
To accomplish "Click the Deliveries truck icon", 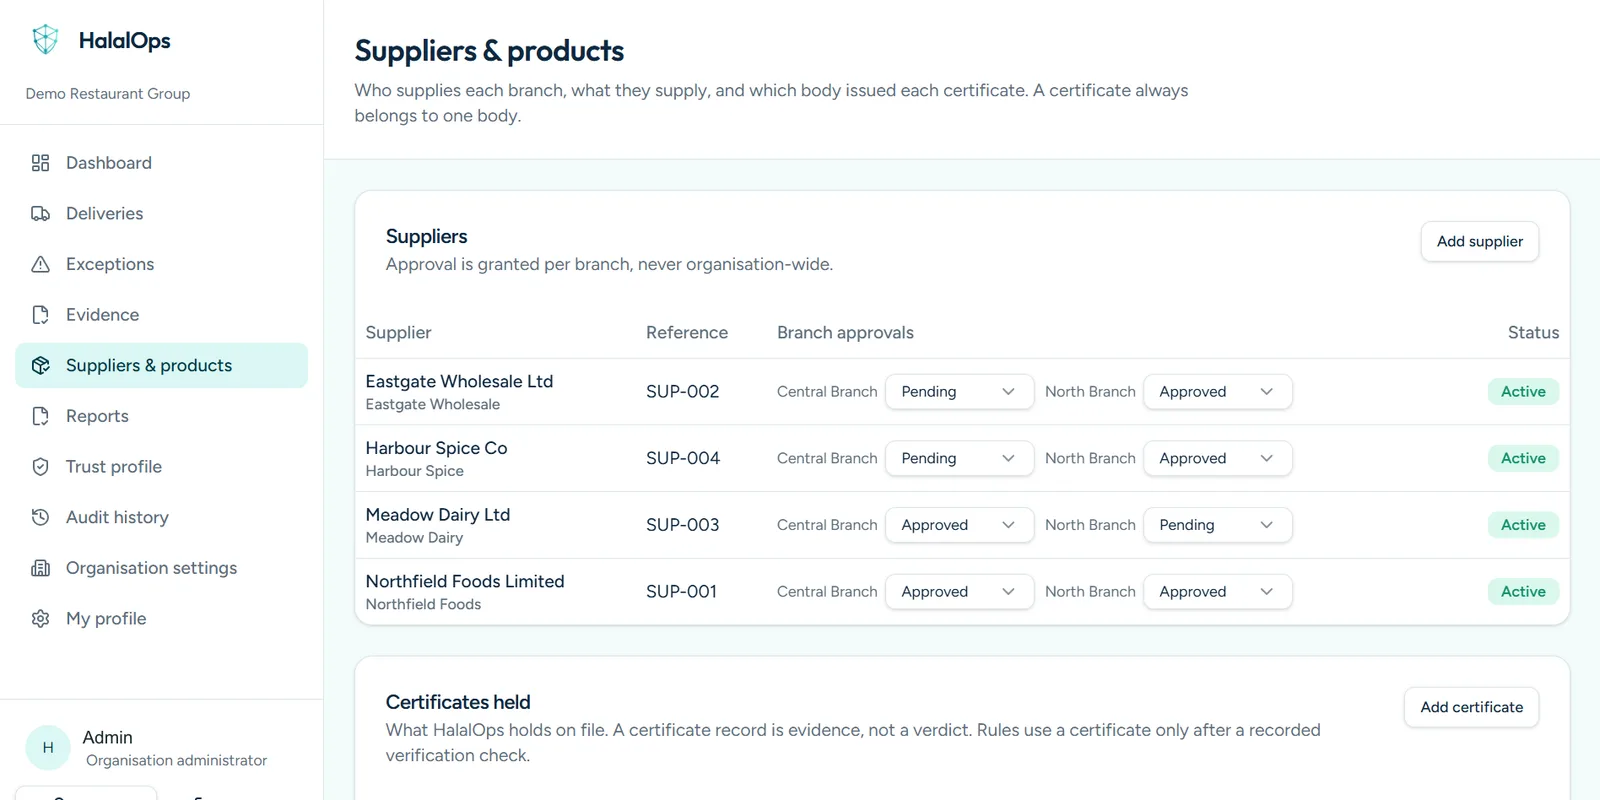I will pyautogui.click(x=40, y=214).
